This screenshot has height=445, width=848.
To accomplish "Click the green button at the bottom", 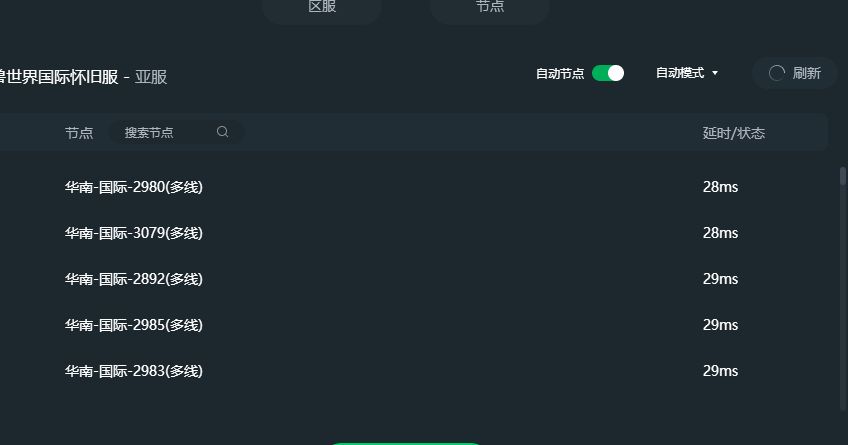I will (405, 443).
